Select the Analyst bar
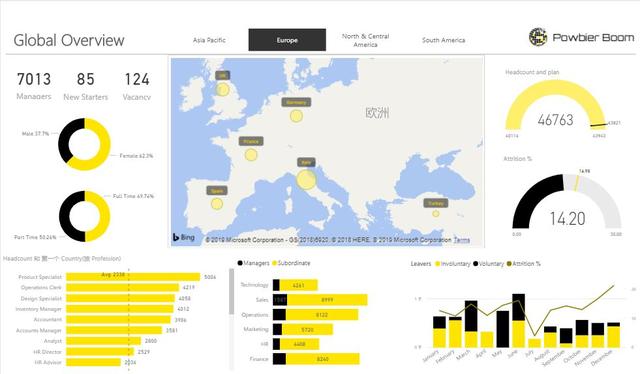Viewport: 640px width, 374px height. point(103,341)
